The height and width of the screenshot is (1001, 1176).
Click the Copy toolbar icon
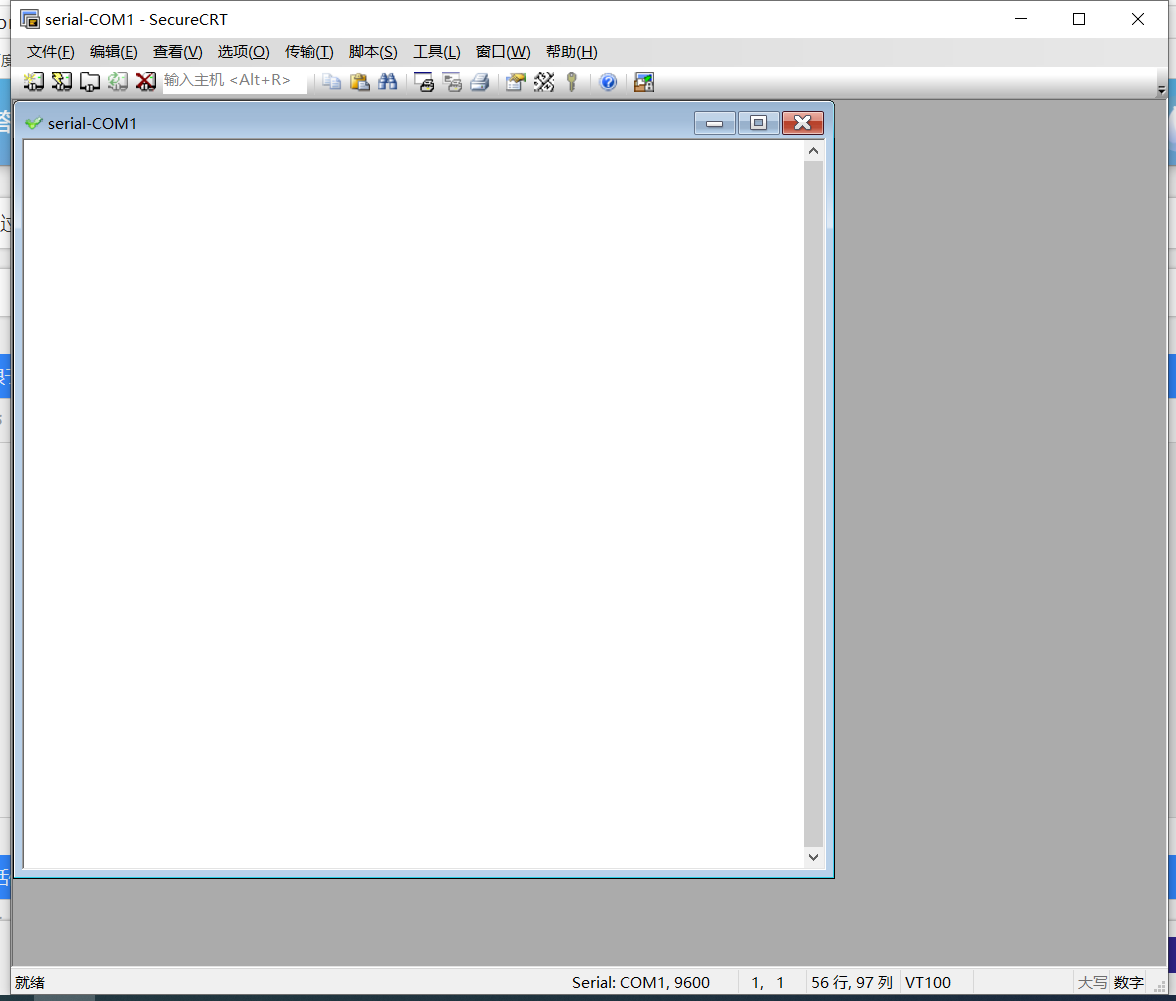(x=331, y=82)
